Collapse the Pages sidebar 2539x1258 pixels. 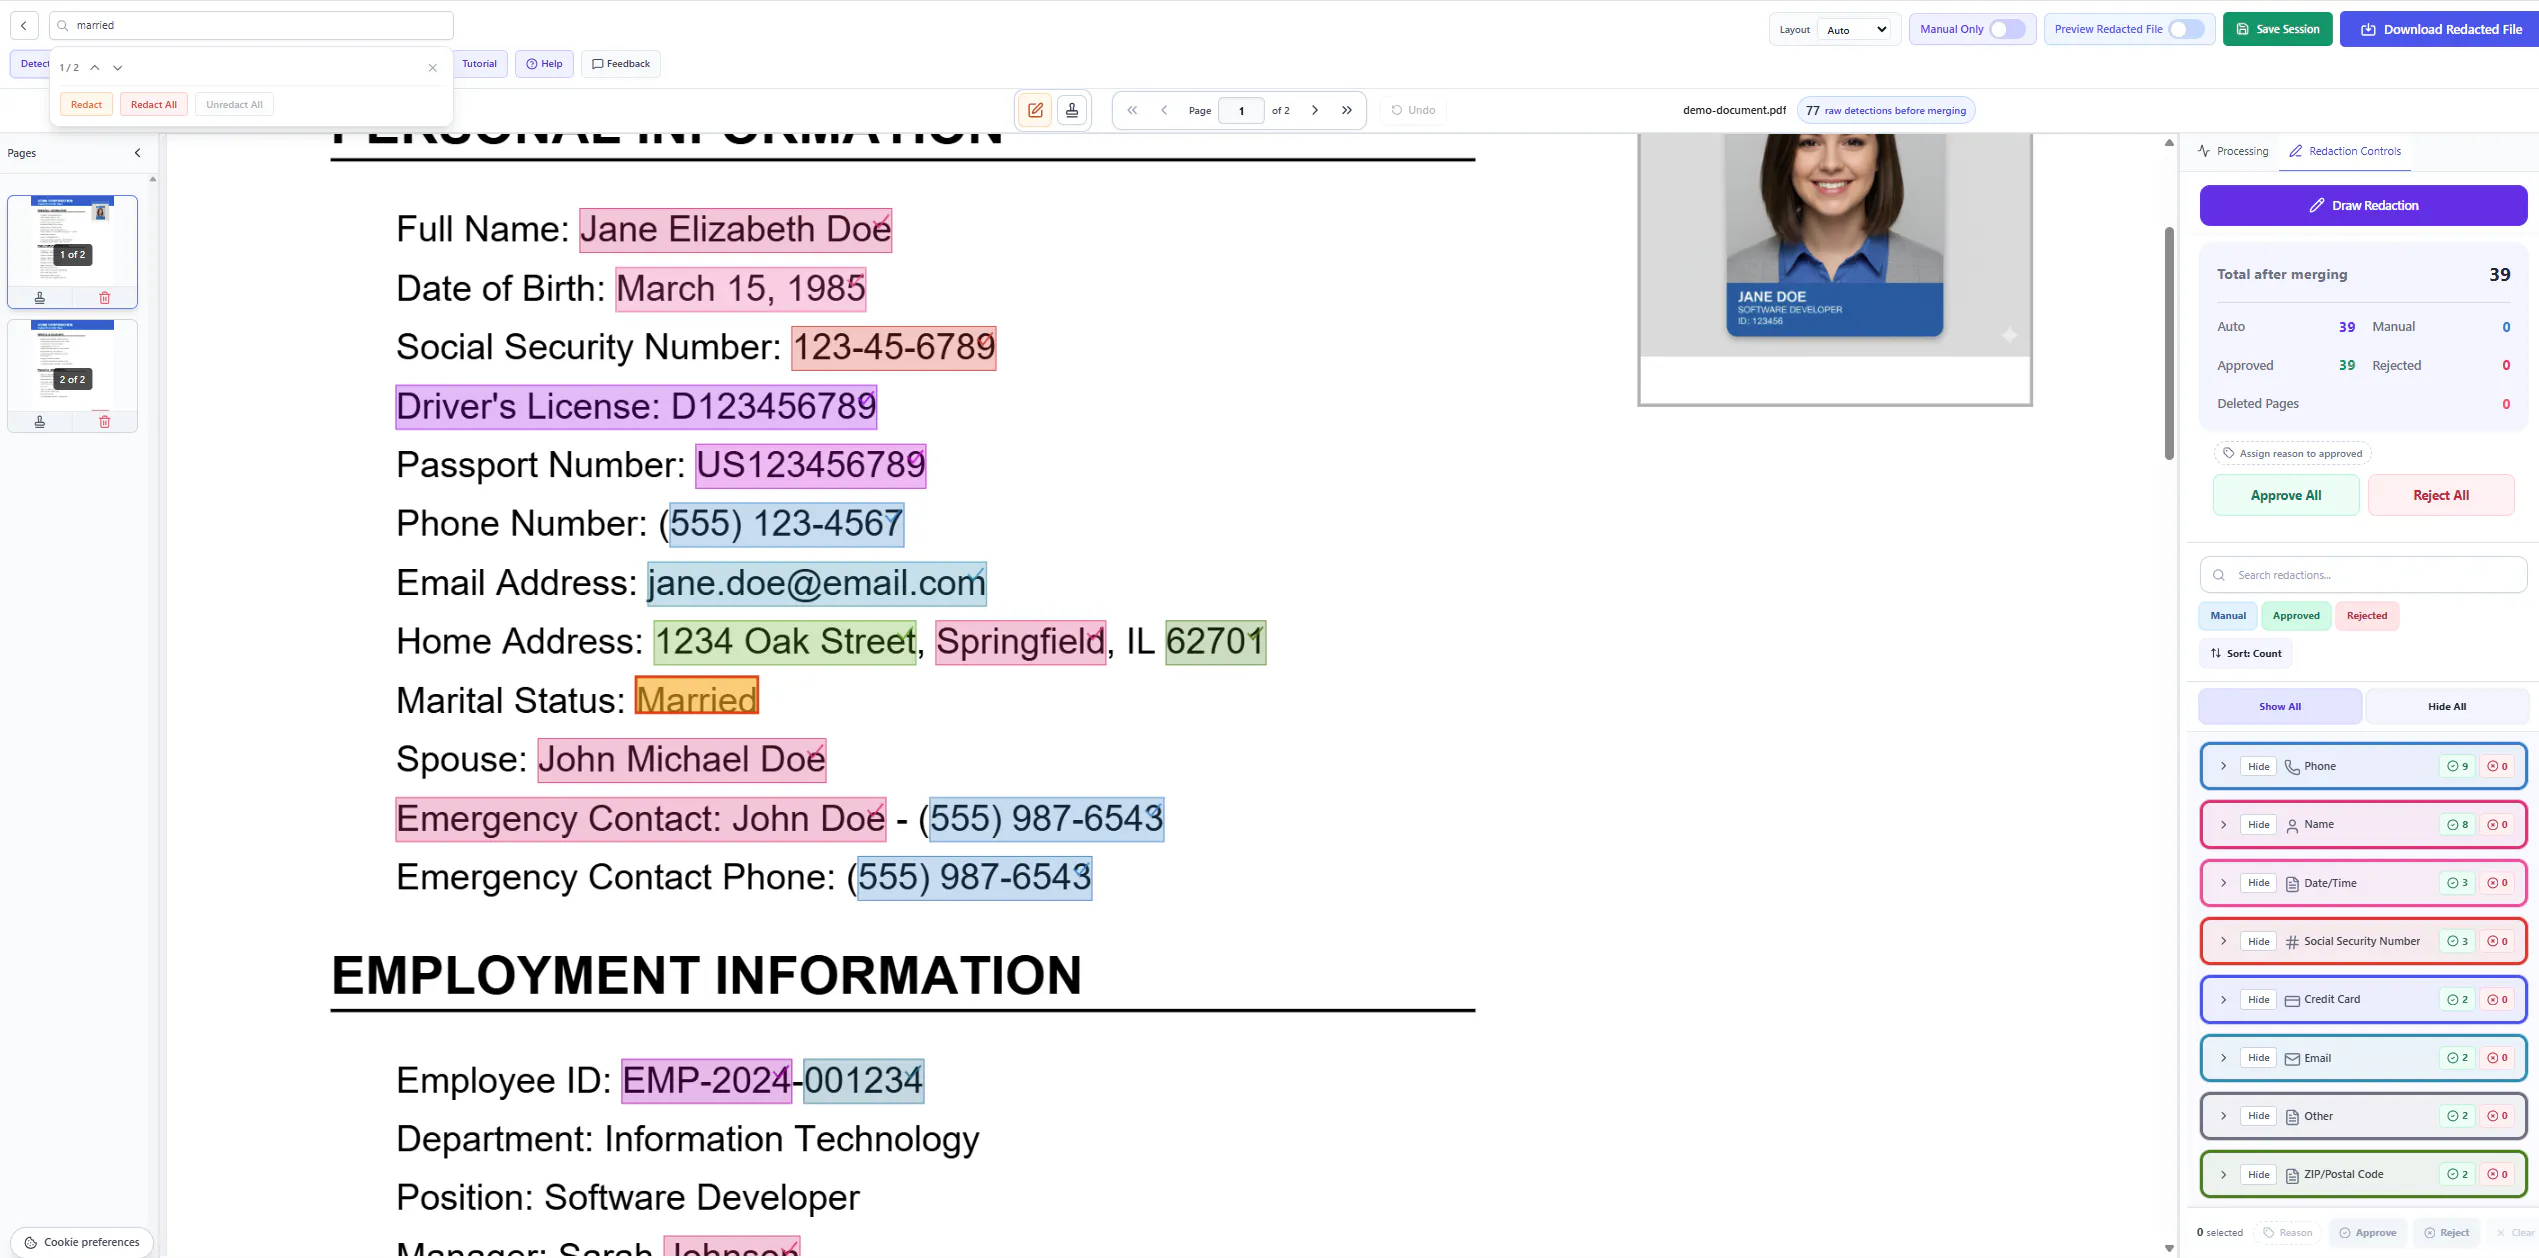(x=138, y=153)
